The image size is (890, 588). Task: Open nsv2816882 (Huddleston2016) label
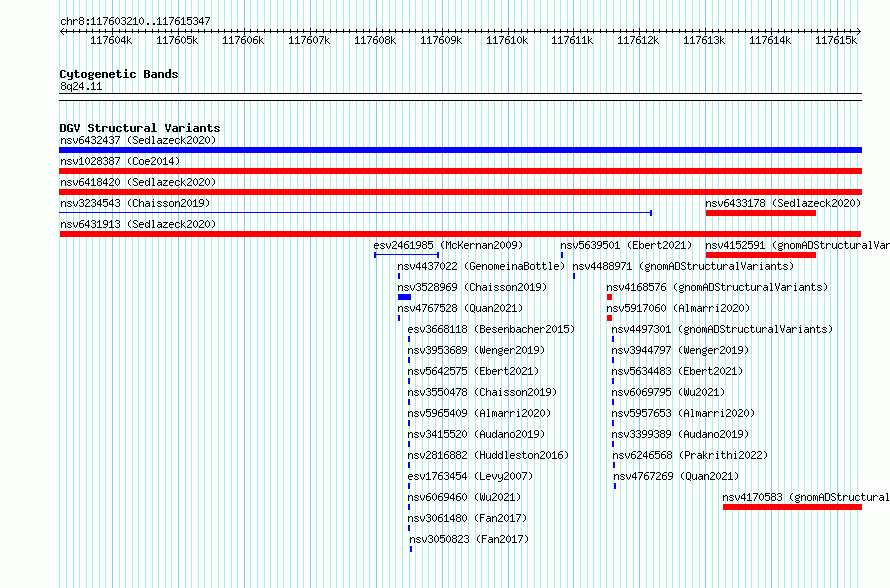[488, 455]
